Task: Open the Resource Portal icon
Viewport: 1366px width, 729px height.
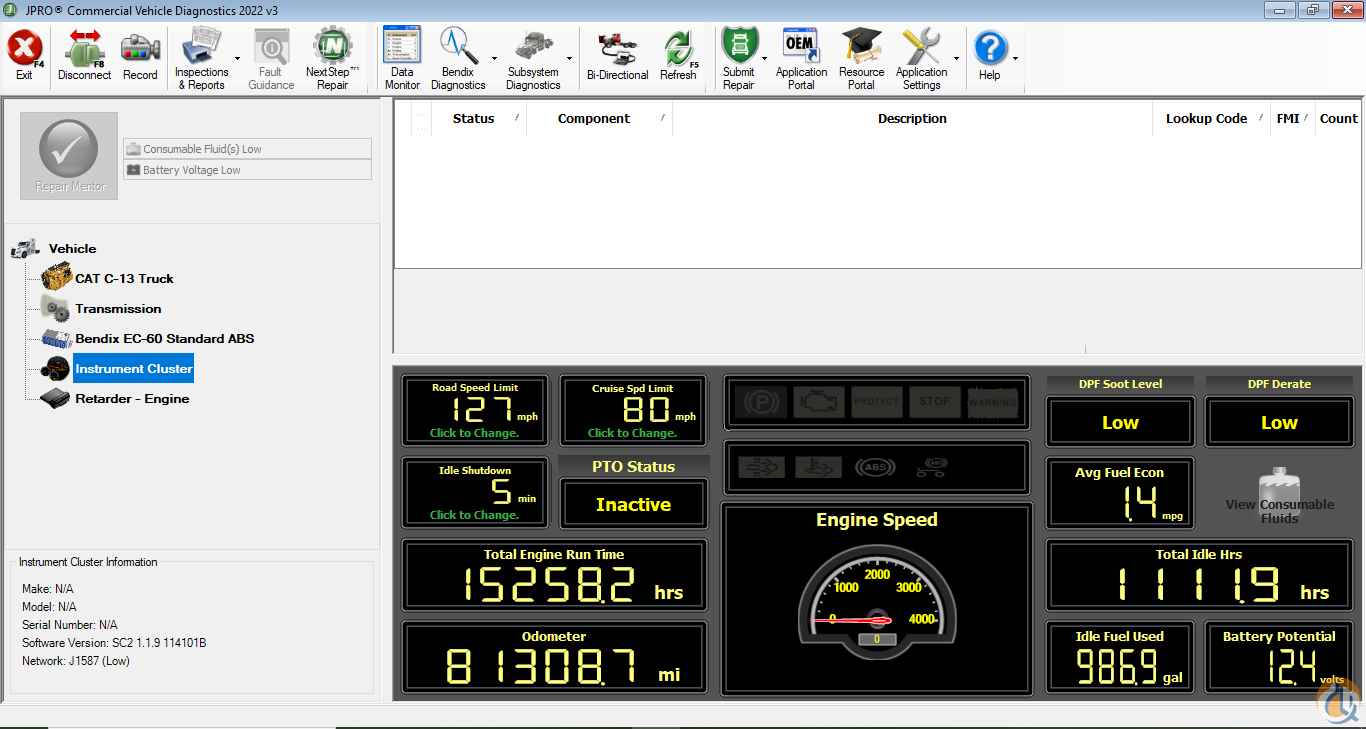Action: pos(861,58)
